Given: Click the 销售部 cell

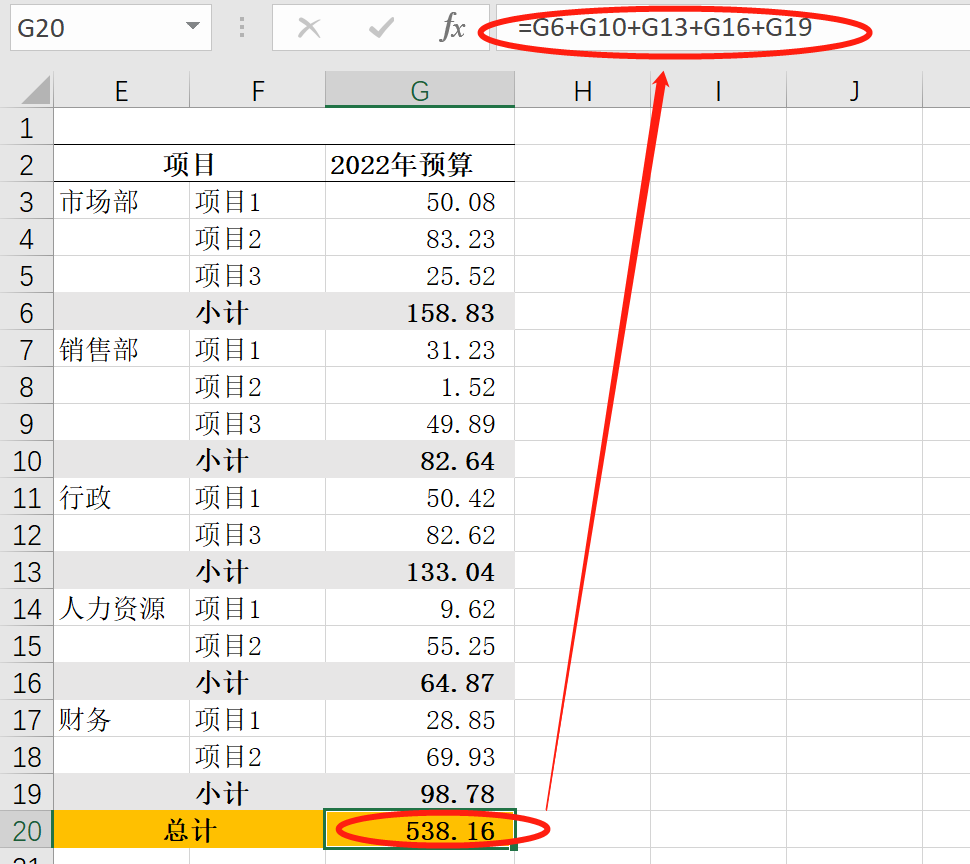Looking at the screenshot, I should coord(122,349).
